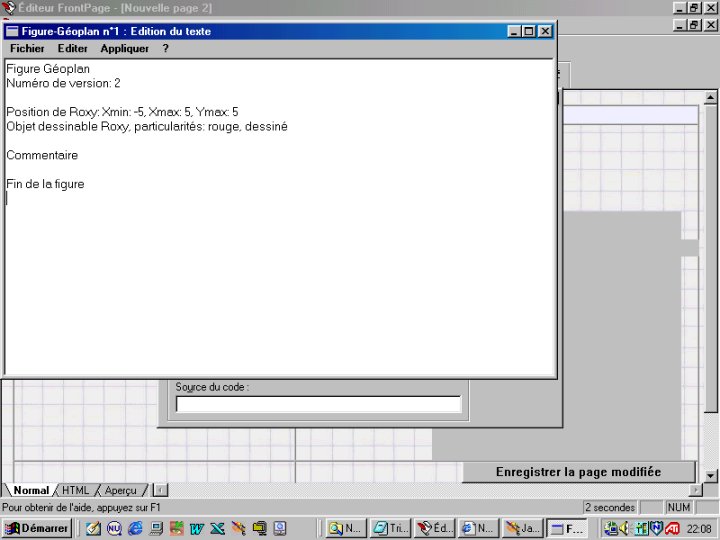Click the 'Figure Géoplan' text line
Image resolution: width=720 pixels, height=540 pixels.
click(48, 69)
